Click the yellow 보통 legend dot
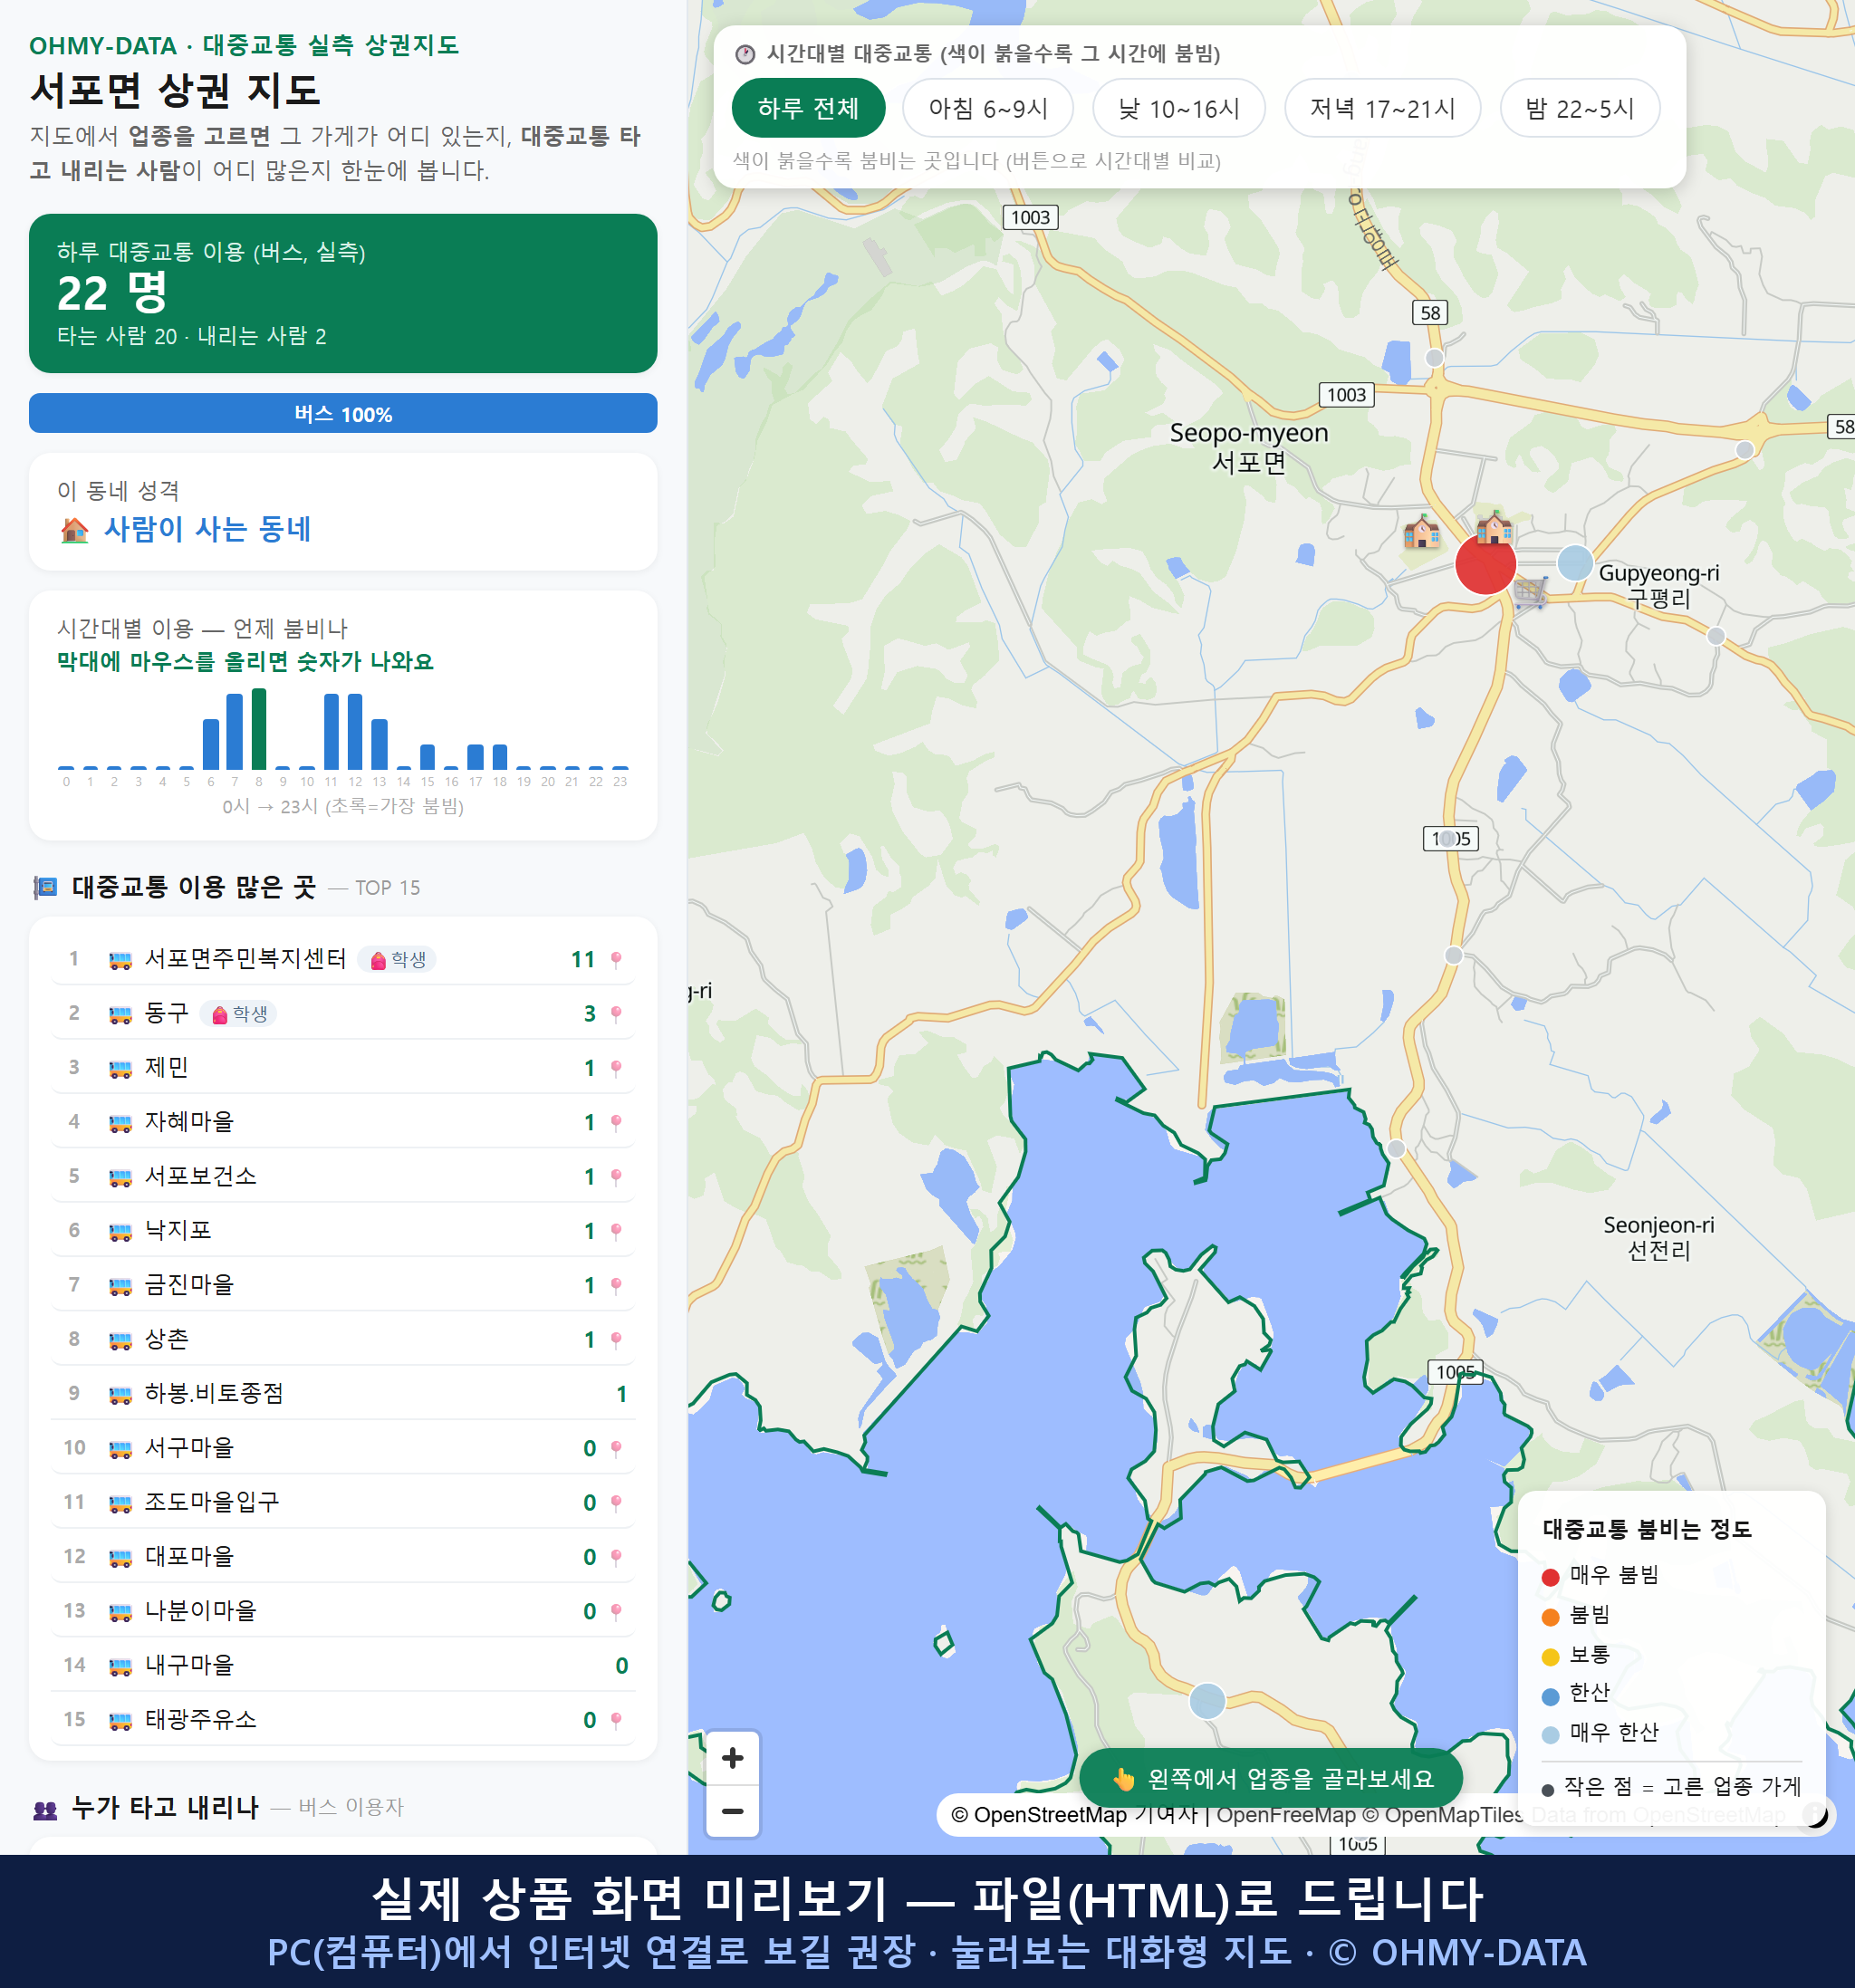The height and width of the screenshot is (1988, 1855). click(1550, 1657)
